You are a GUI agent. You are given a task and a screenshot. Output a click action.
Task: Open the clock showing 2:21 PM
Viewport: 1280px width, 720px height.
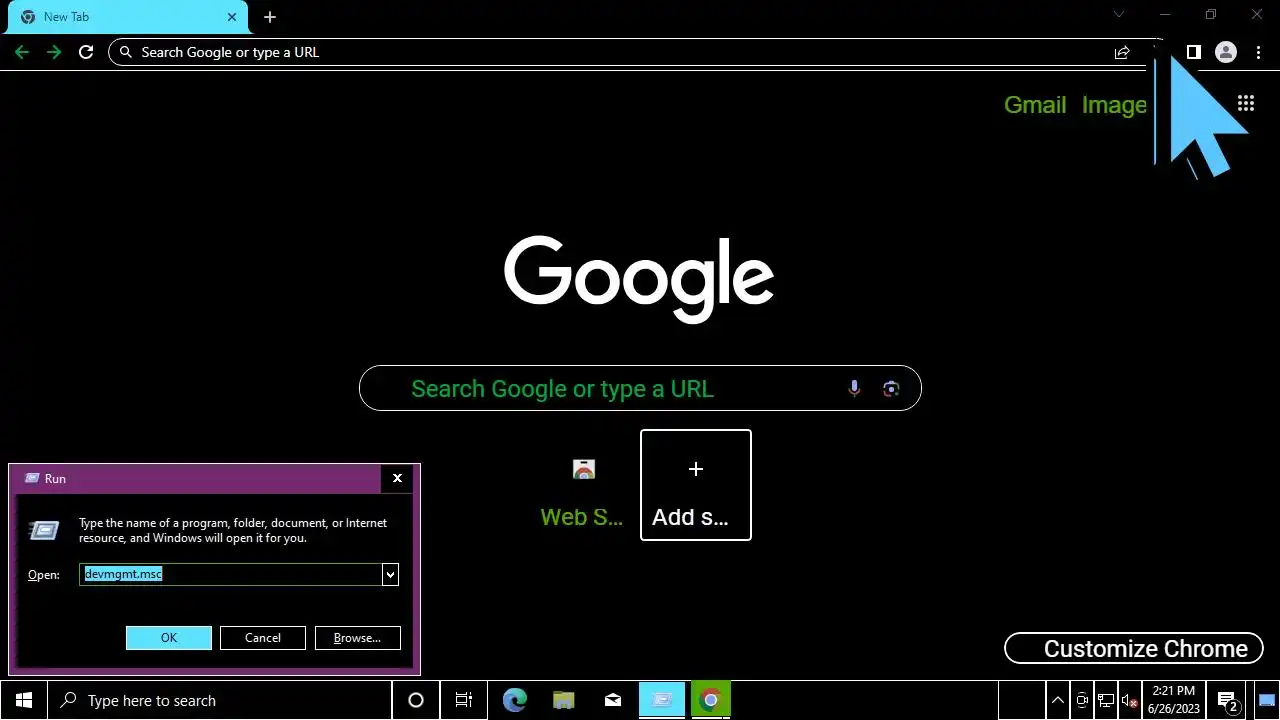(x=1174, y=700)
